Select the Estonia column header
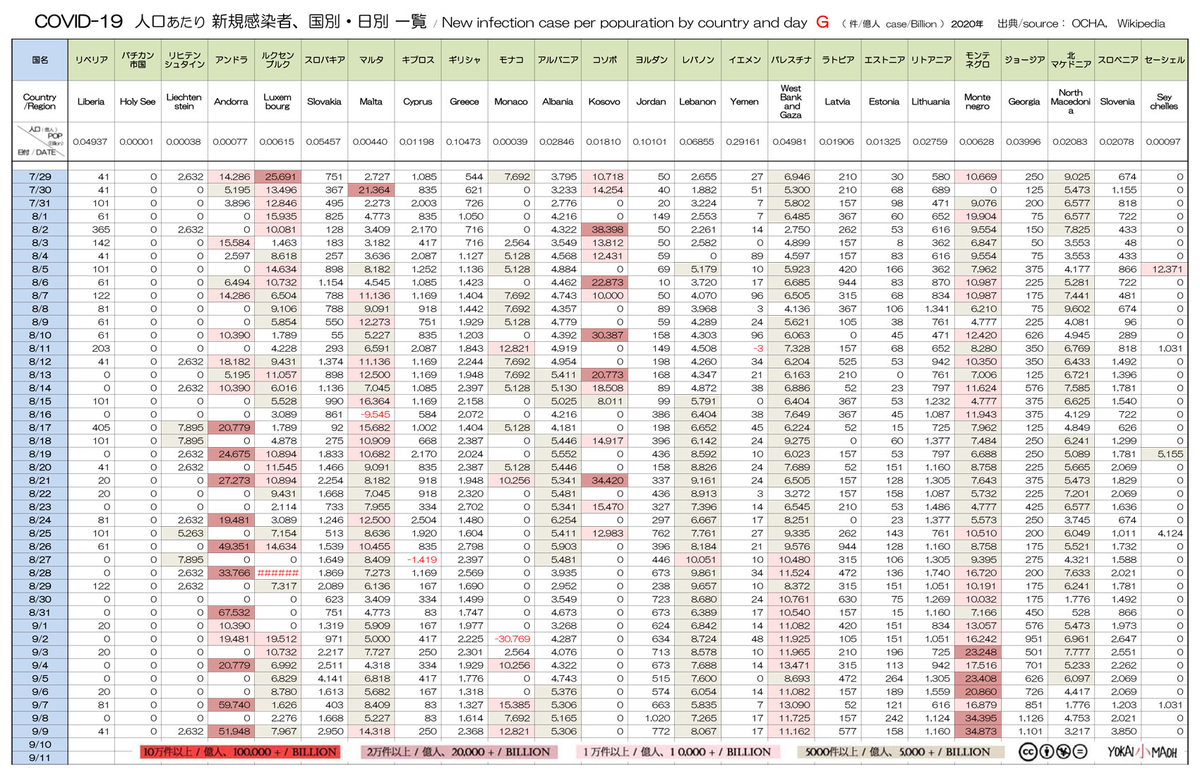 point(883,100)
